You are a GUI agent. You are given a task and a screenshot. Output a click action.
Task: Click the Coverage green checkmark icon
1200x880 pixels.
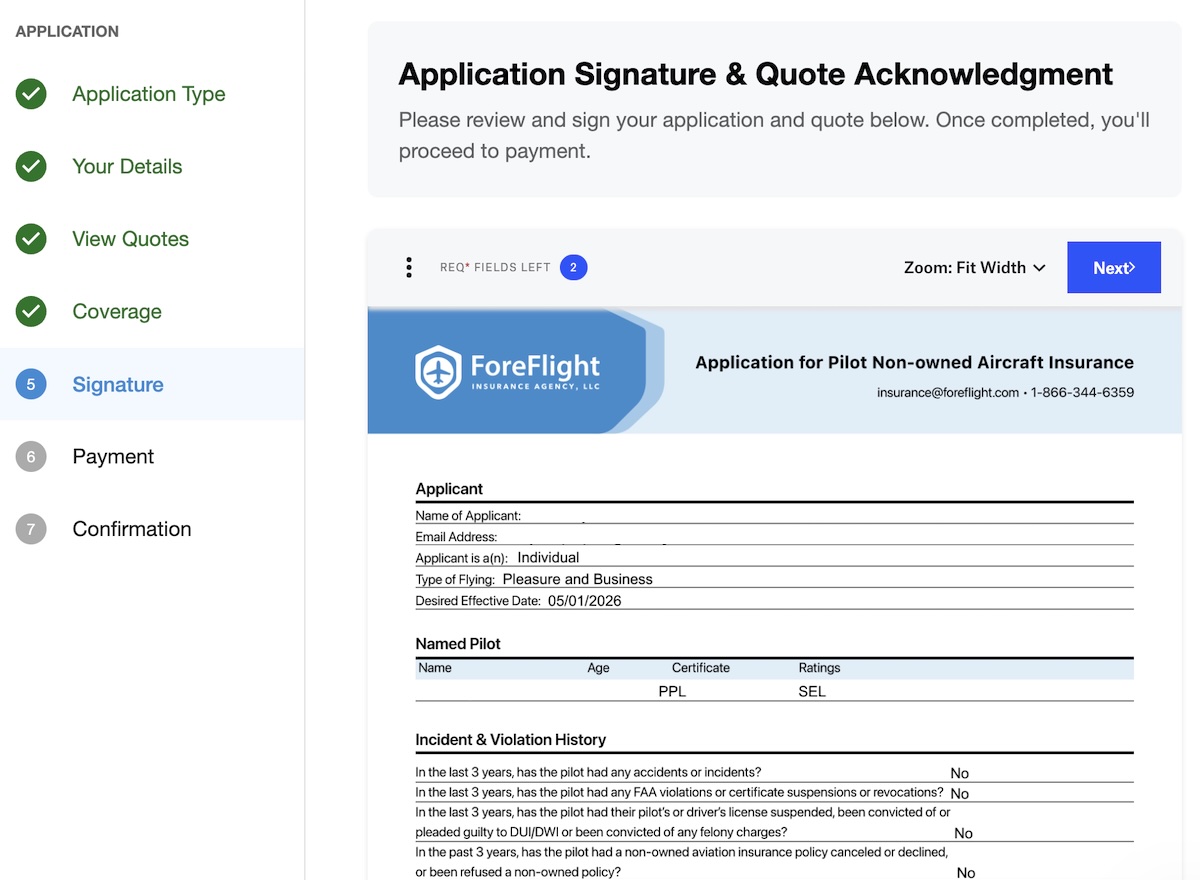click(x=31, y=312)
